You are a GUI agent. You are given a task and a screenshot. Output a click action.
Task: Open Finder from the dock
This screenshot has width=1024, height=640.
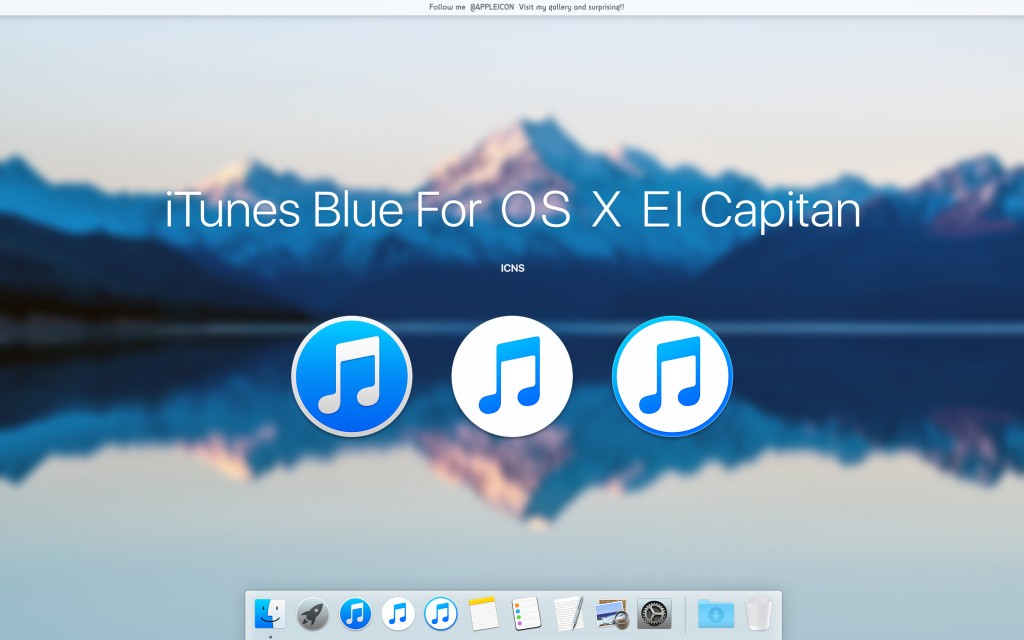[270, 614]
